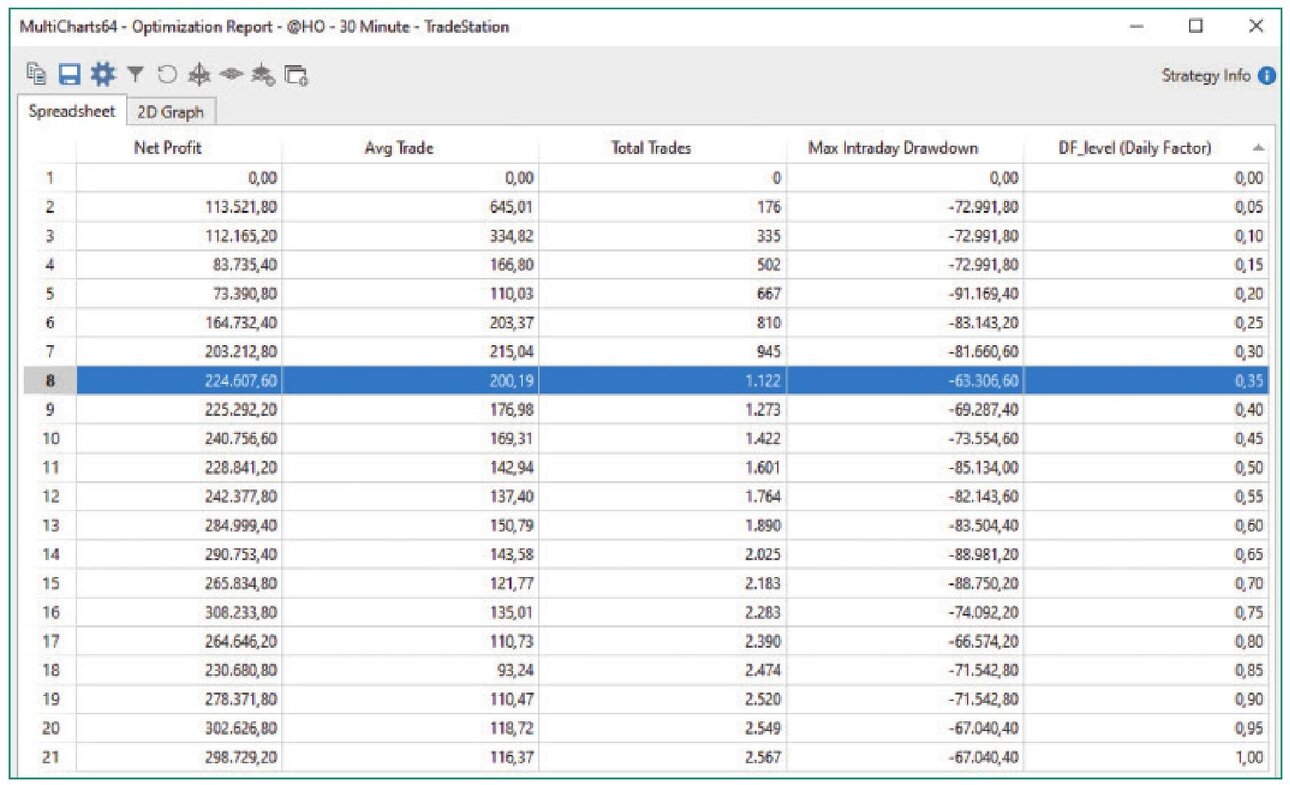Click the circular refresh arrow icon

coord(167,74)
